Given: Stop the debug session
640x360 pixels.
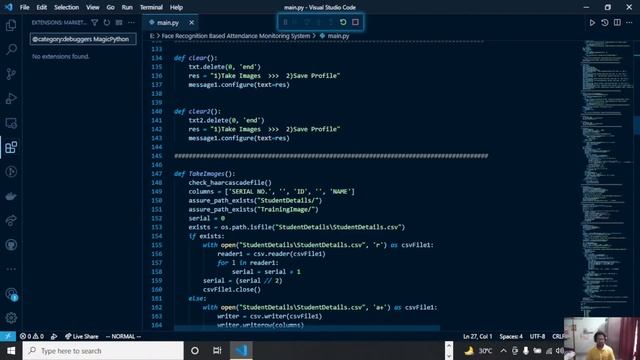Looking at the screenshot, I should coord(355,22).
